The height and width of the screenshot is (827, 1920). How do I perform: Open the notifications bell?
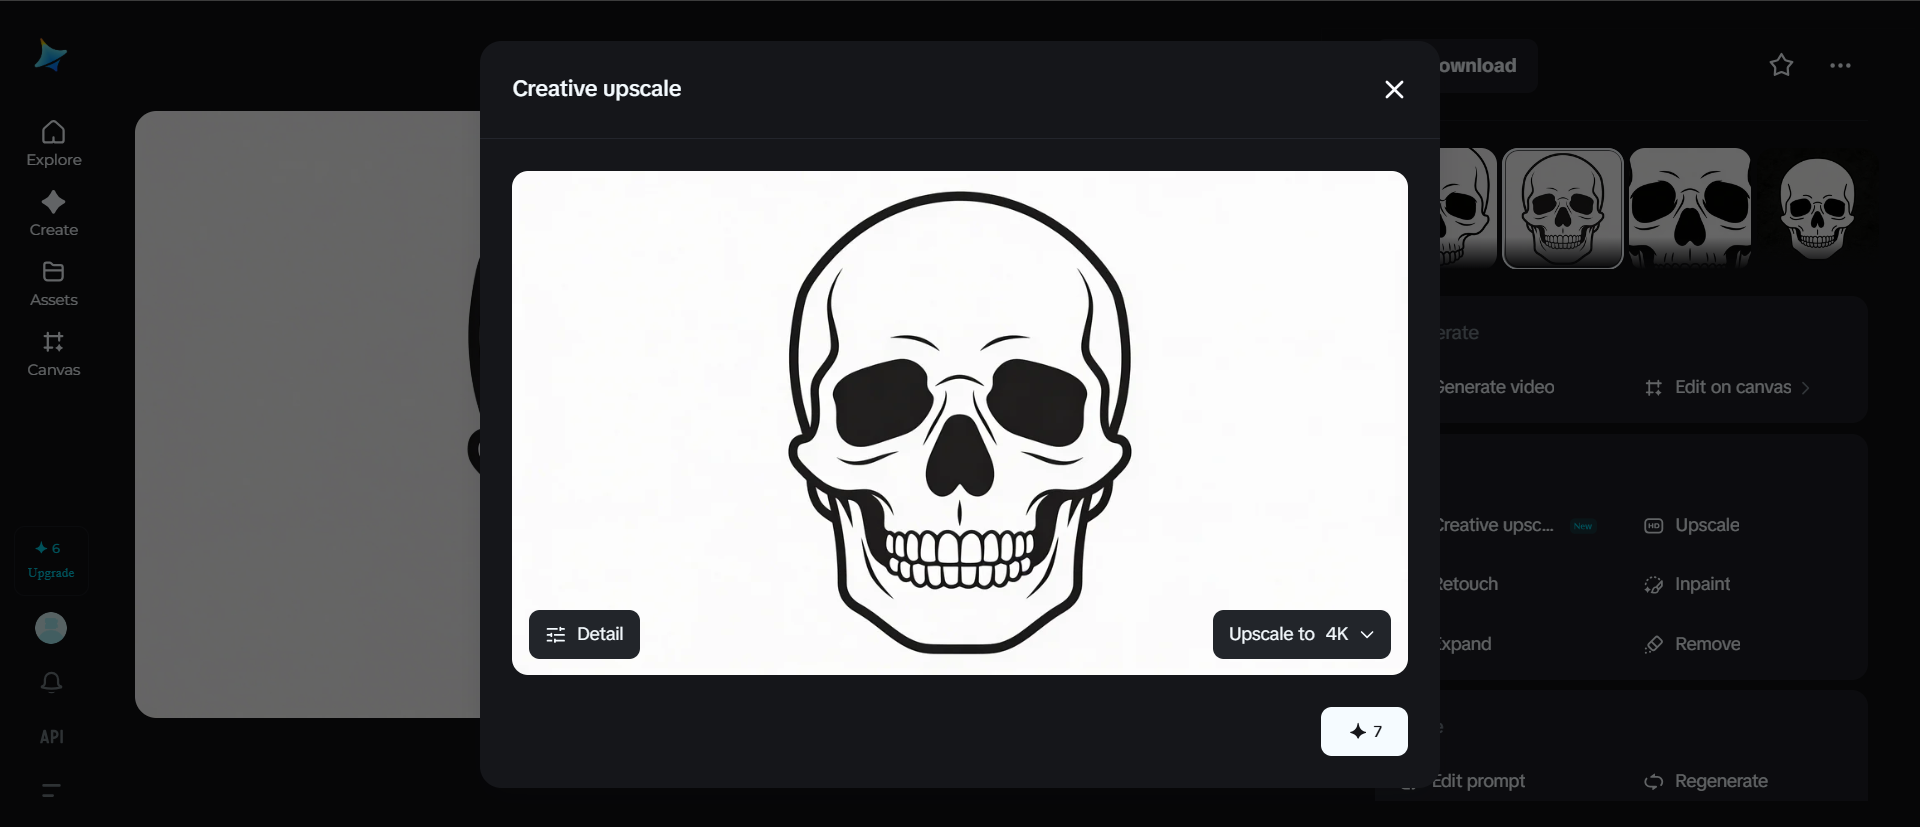(x=51, y=682)
